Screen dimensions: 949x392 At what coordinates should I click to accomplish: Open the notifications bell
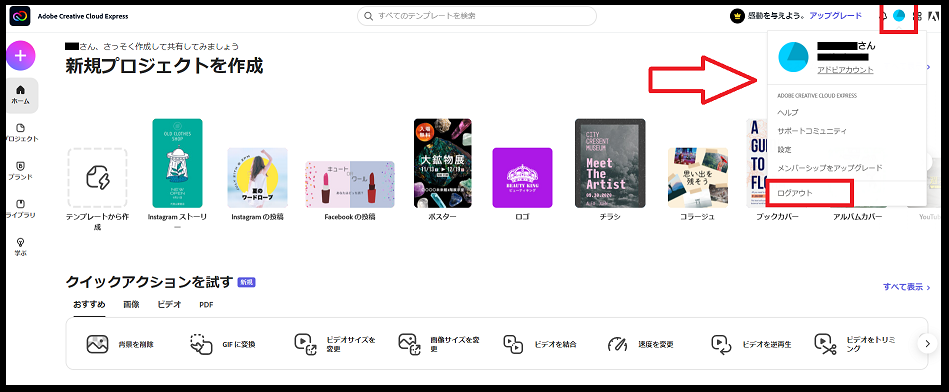[x=883, y=16]
